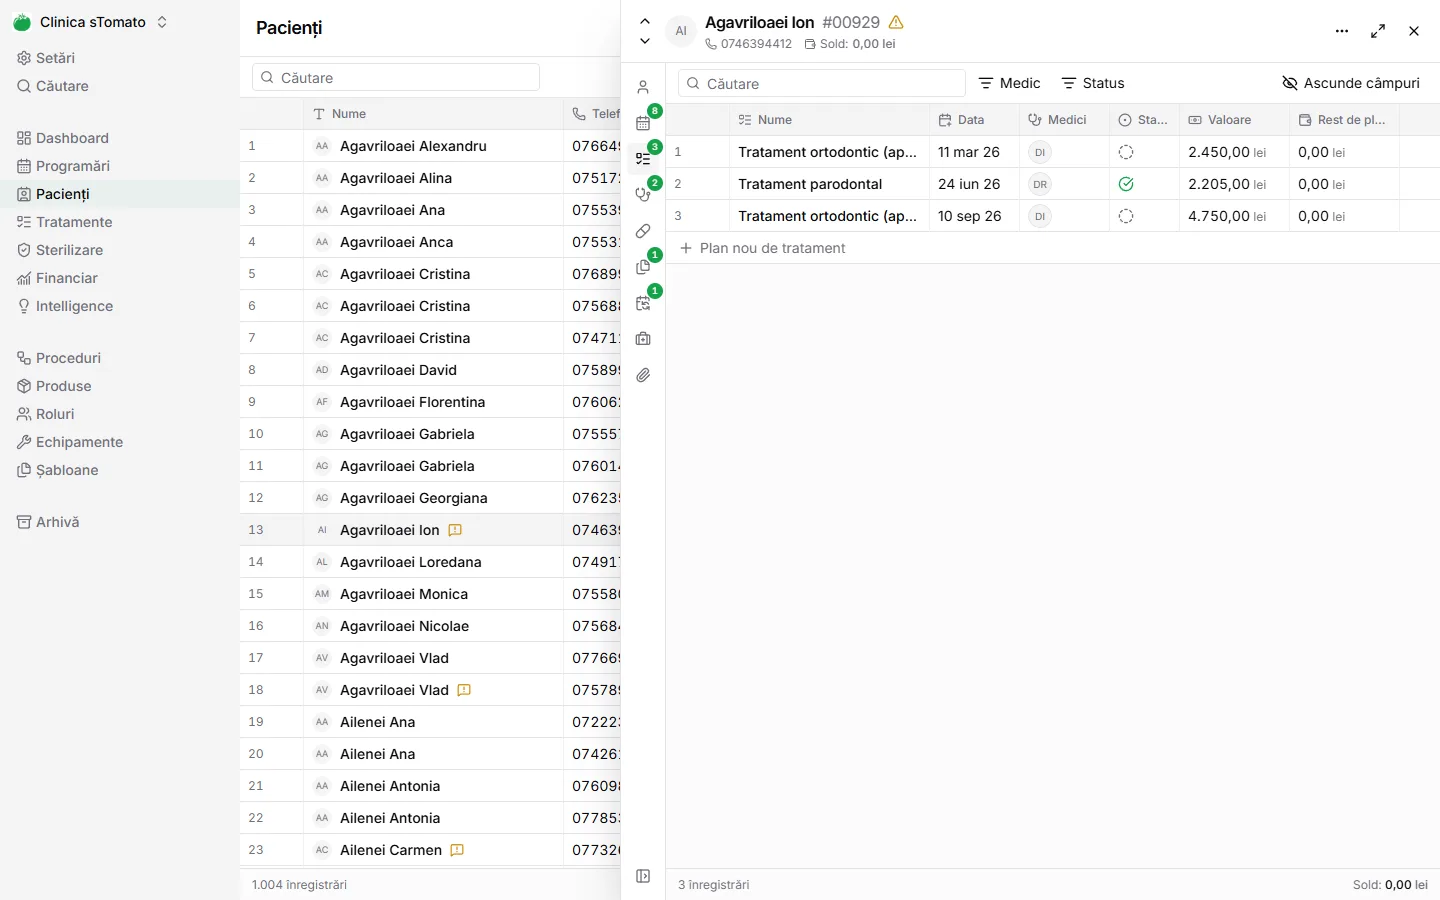
Task: Open the recurring calendar icon with badge 1
Action: 643,303
